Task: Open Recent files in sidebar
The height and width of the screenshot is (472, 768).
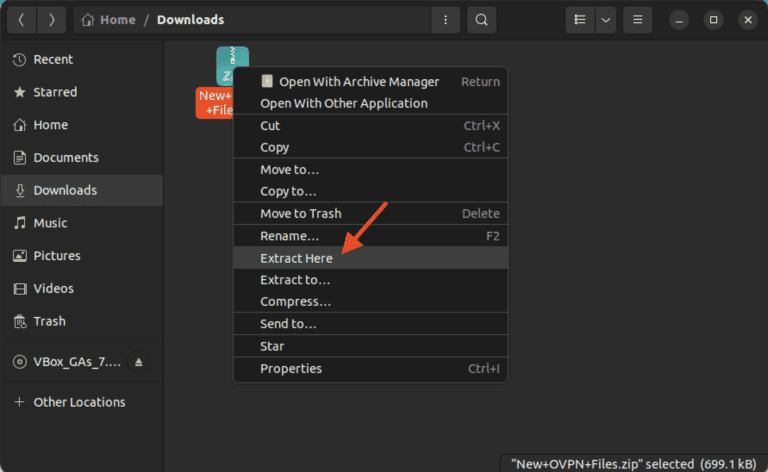Action: (x=53, y=60)
